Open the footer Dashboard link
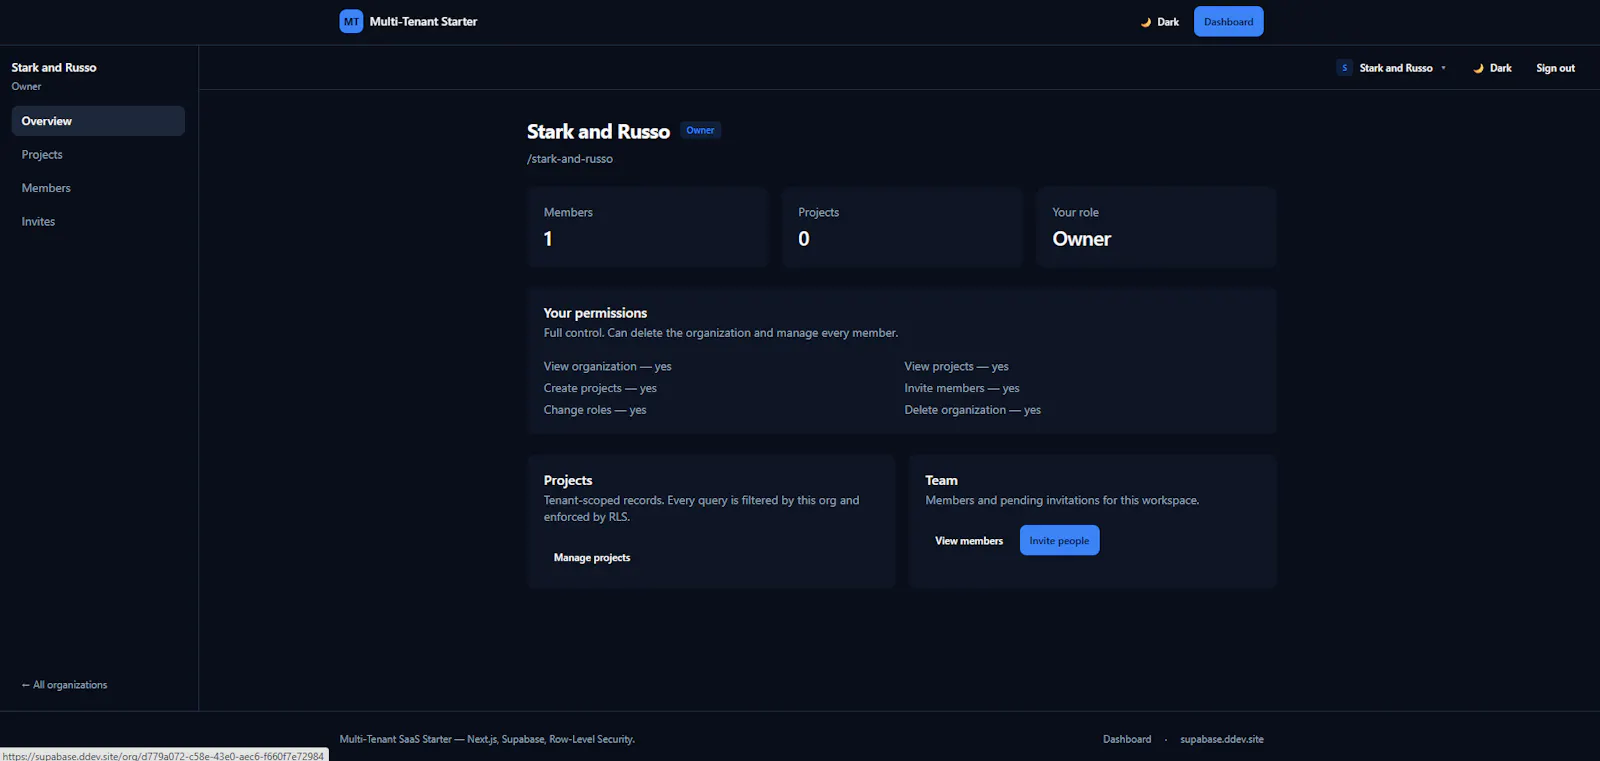Viewport: 1600px width, 761px height. 1127,739
